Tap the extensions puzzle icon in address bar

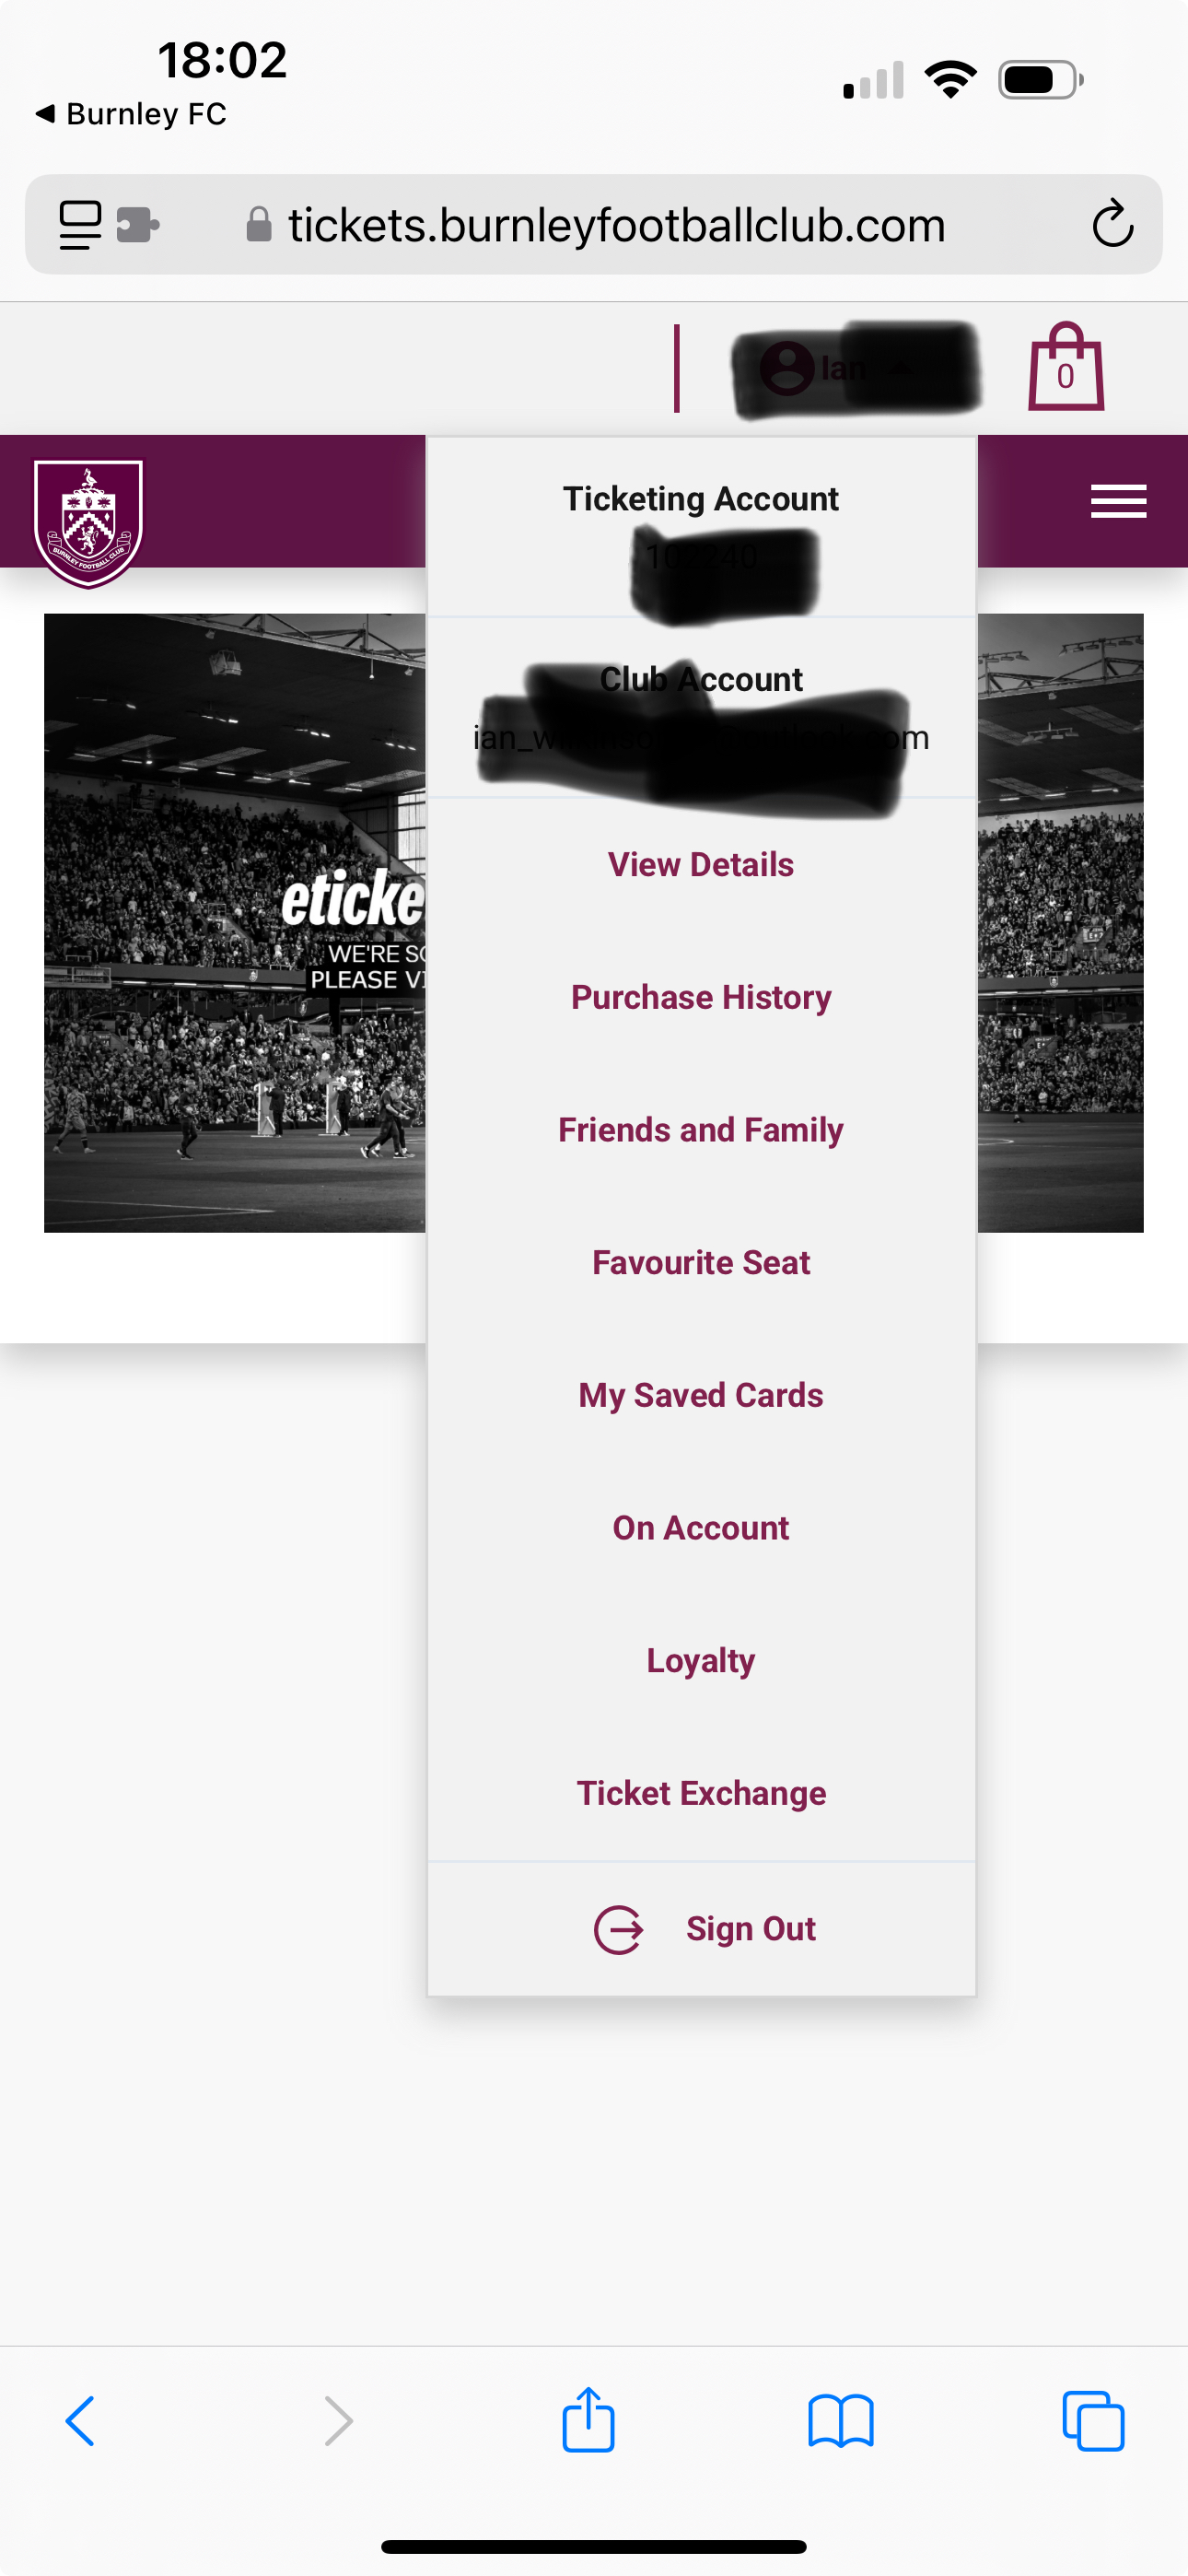(x=138, y=224)
